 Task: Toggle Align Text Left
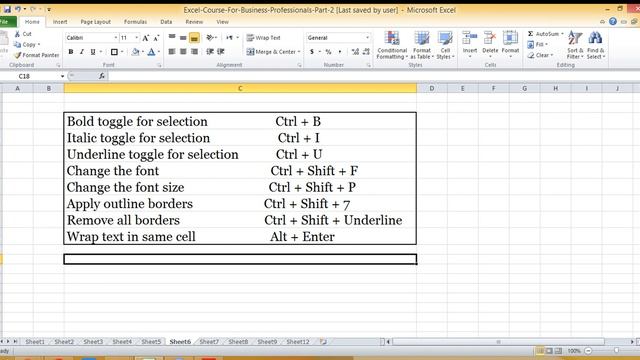(x=172, y=52)
